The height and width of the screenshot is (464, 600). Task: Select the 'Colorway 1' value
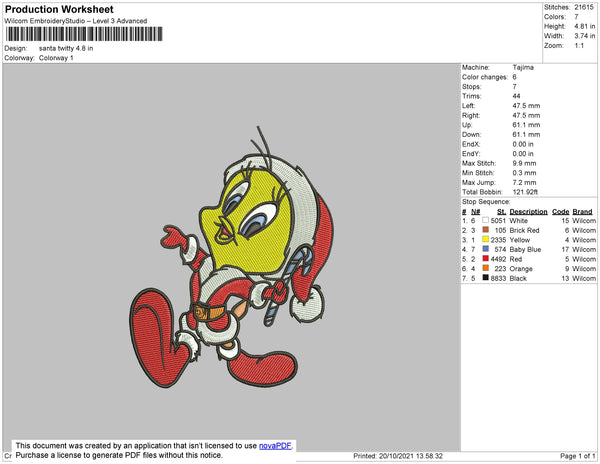coord(56,58)
